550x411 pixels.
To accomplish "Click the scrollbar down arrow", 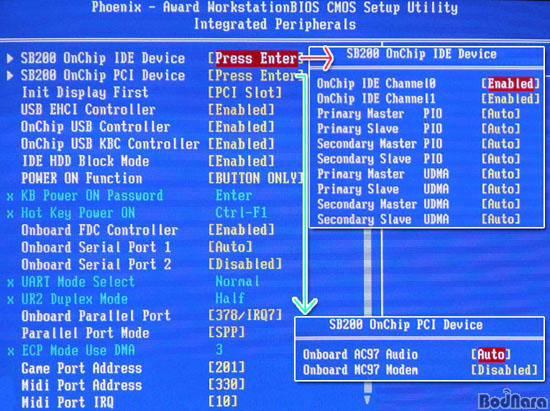I will click(367, 399).
